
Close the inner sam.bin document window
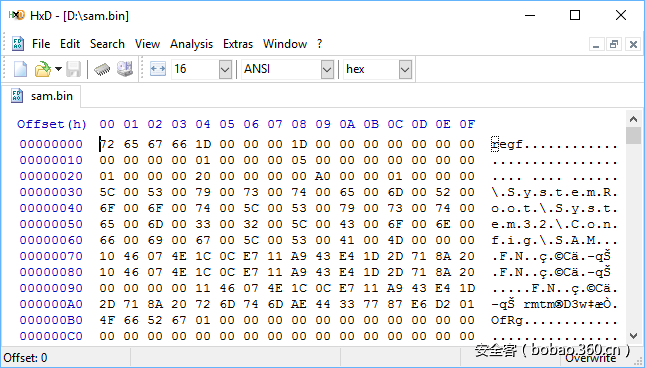(x=633, y=44)
